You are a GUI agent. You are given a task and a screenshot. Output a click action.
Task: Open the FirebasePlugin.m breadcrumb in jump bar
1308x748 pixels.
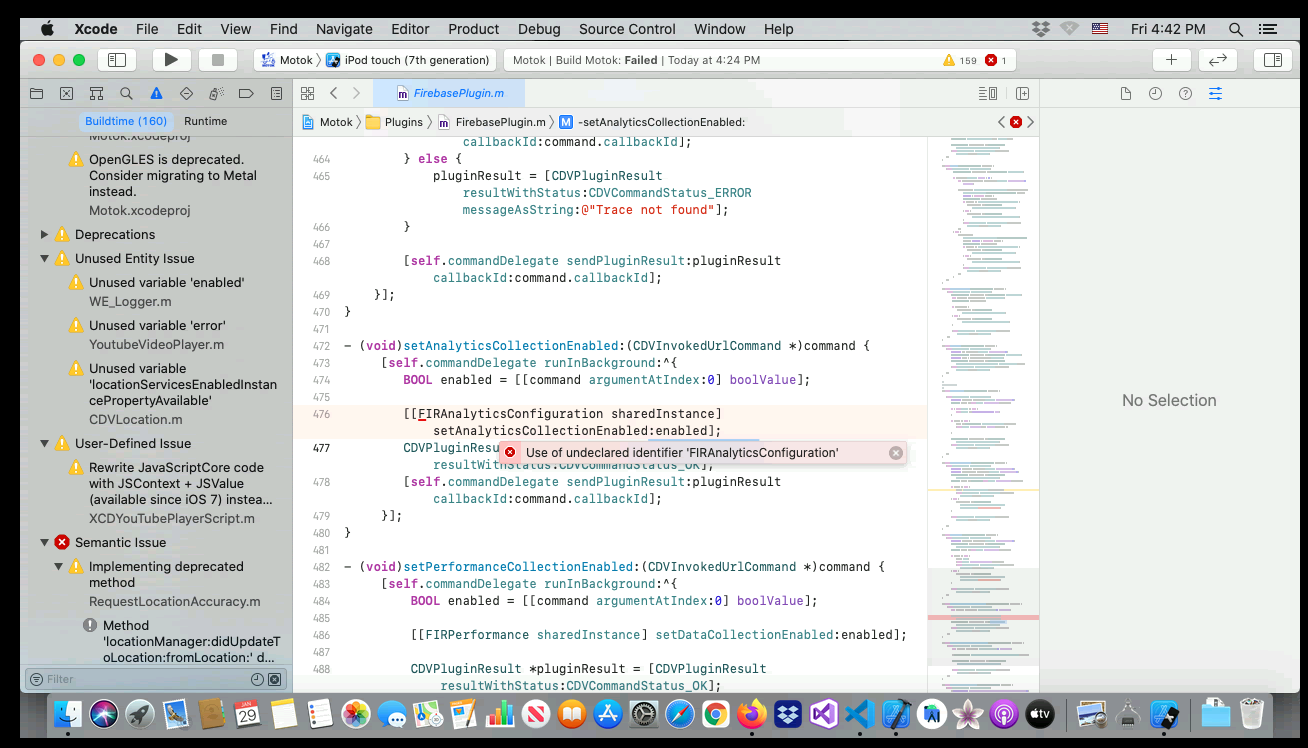pyautogui.click(x=491, y=122)
